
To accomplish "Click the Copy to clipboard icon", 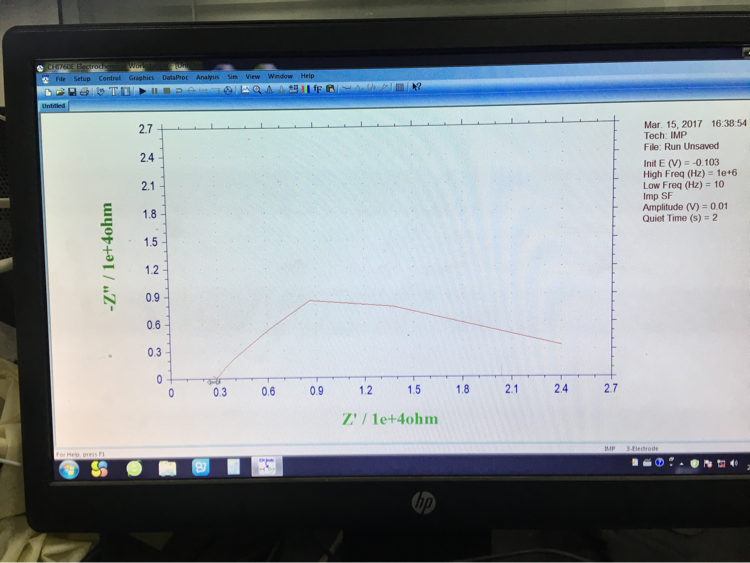I will [330, 89].
